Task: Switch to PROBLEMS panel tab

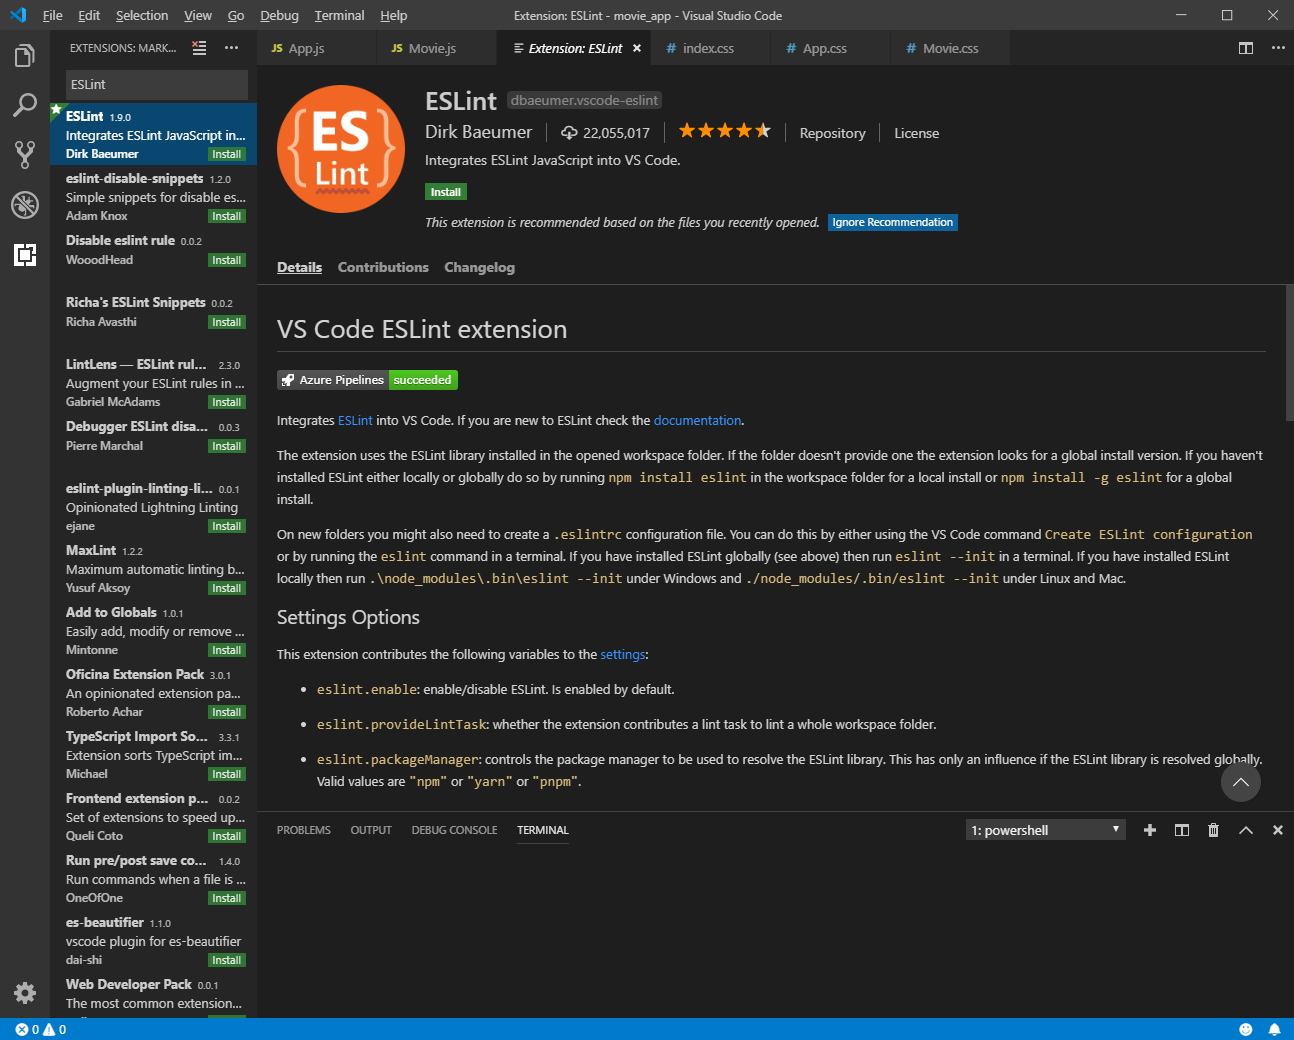Action: click(x=304, y=830)
